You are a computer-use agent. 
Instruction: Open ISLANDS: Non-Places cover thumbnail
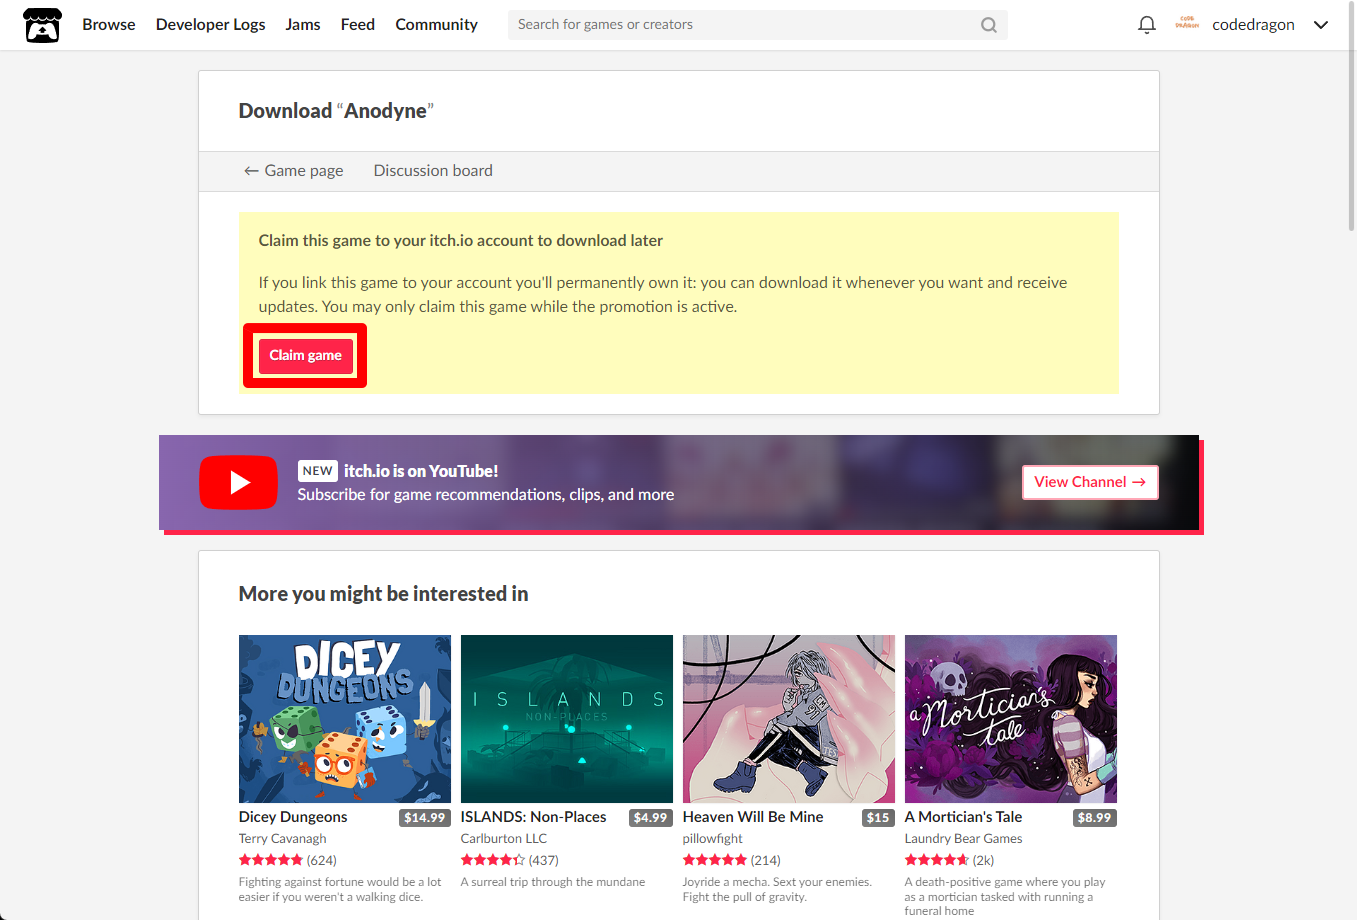coord(567,719)
